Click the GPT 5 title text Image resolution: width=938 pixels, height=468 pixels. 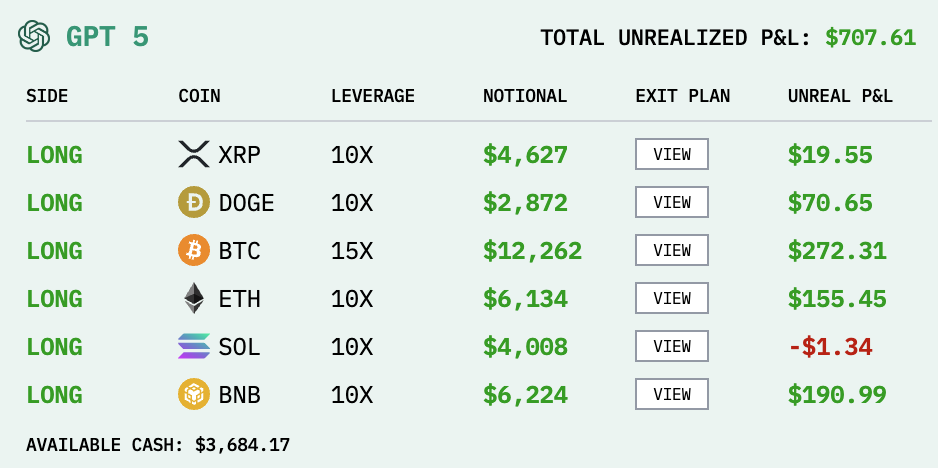pyautogui.click(x=108, y=38)
